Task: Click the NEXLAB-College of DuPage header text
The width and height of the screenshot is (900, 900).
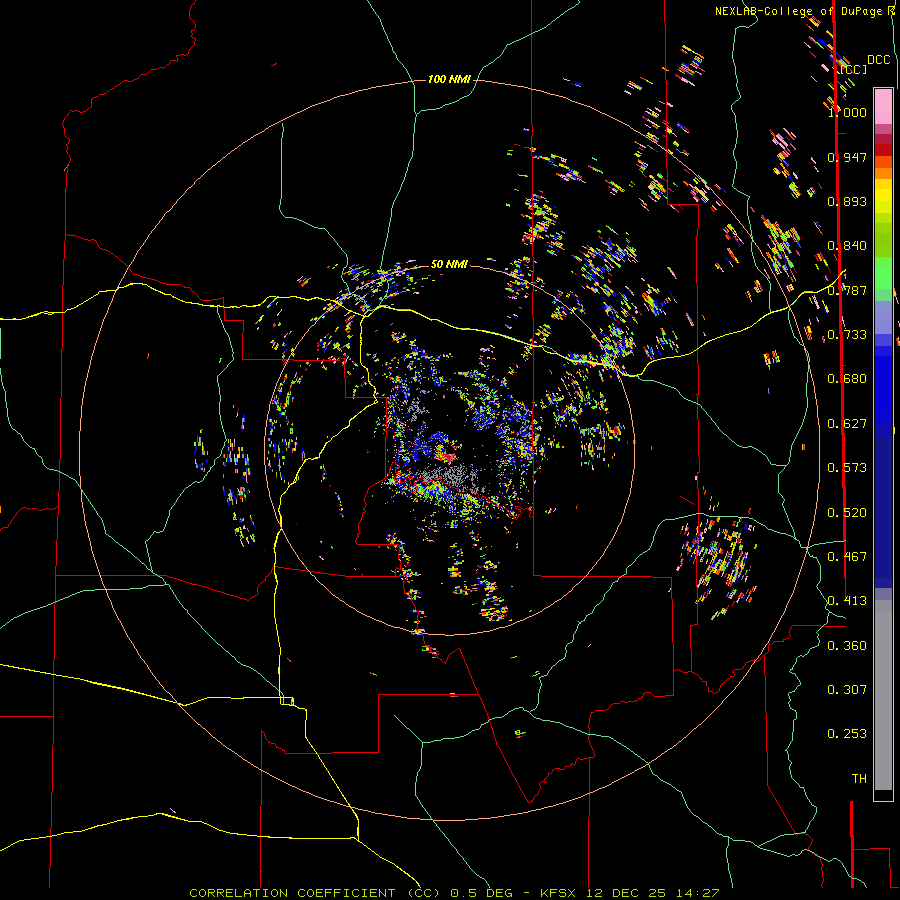Action: pos(798,11)
